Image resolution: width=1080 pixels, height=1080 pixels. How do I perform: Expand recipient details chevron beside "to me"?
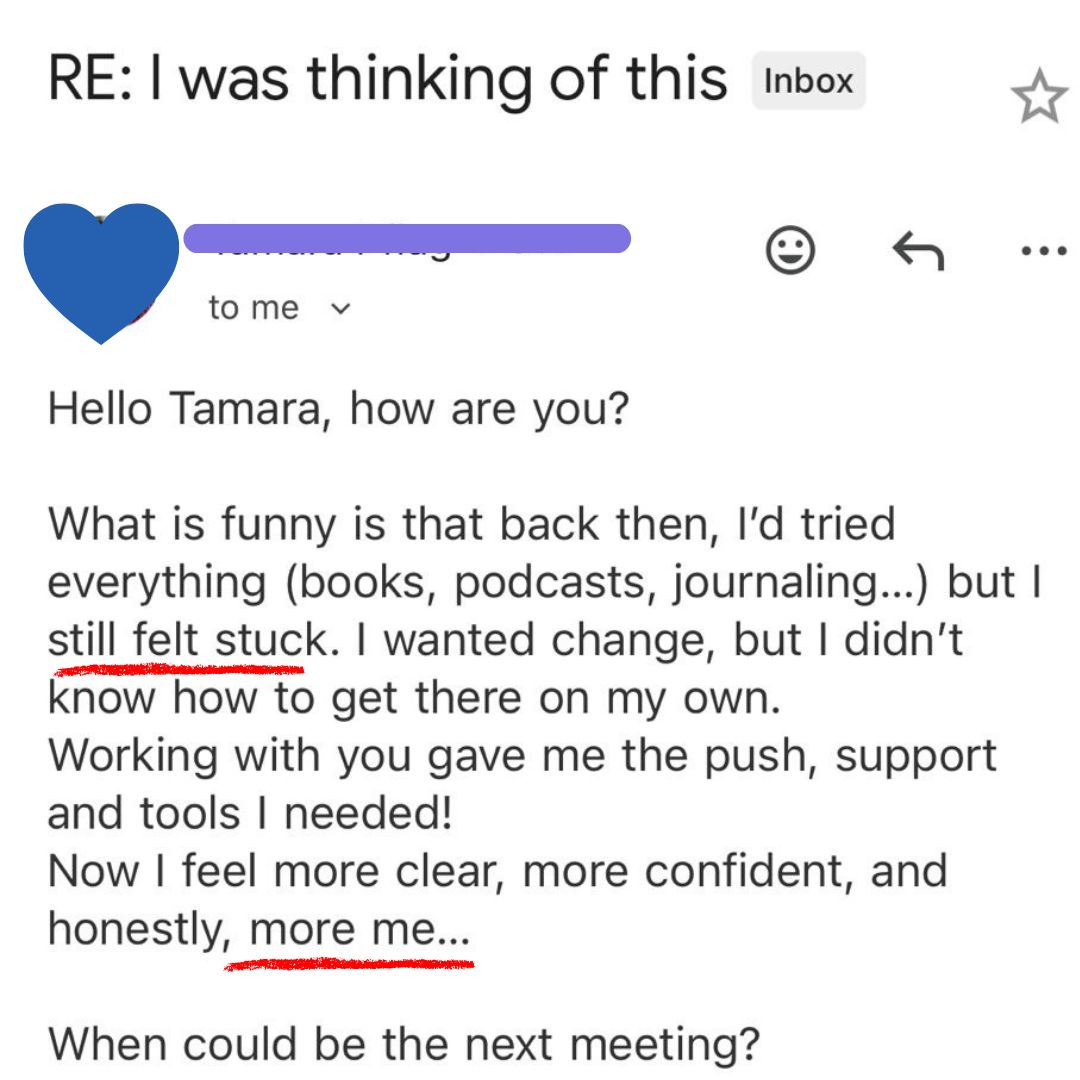point(341,308)
